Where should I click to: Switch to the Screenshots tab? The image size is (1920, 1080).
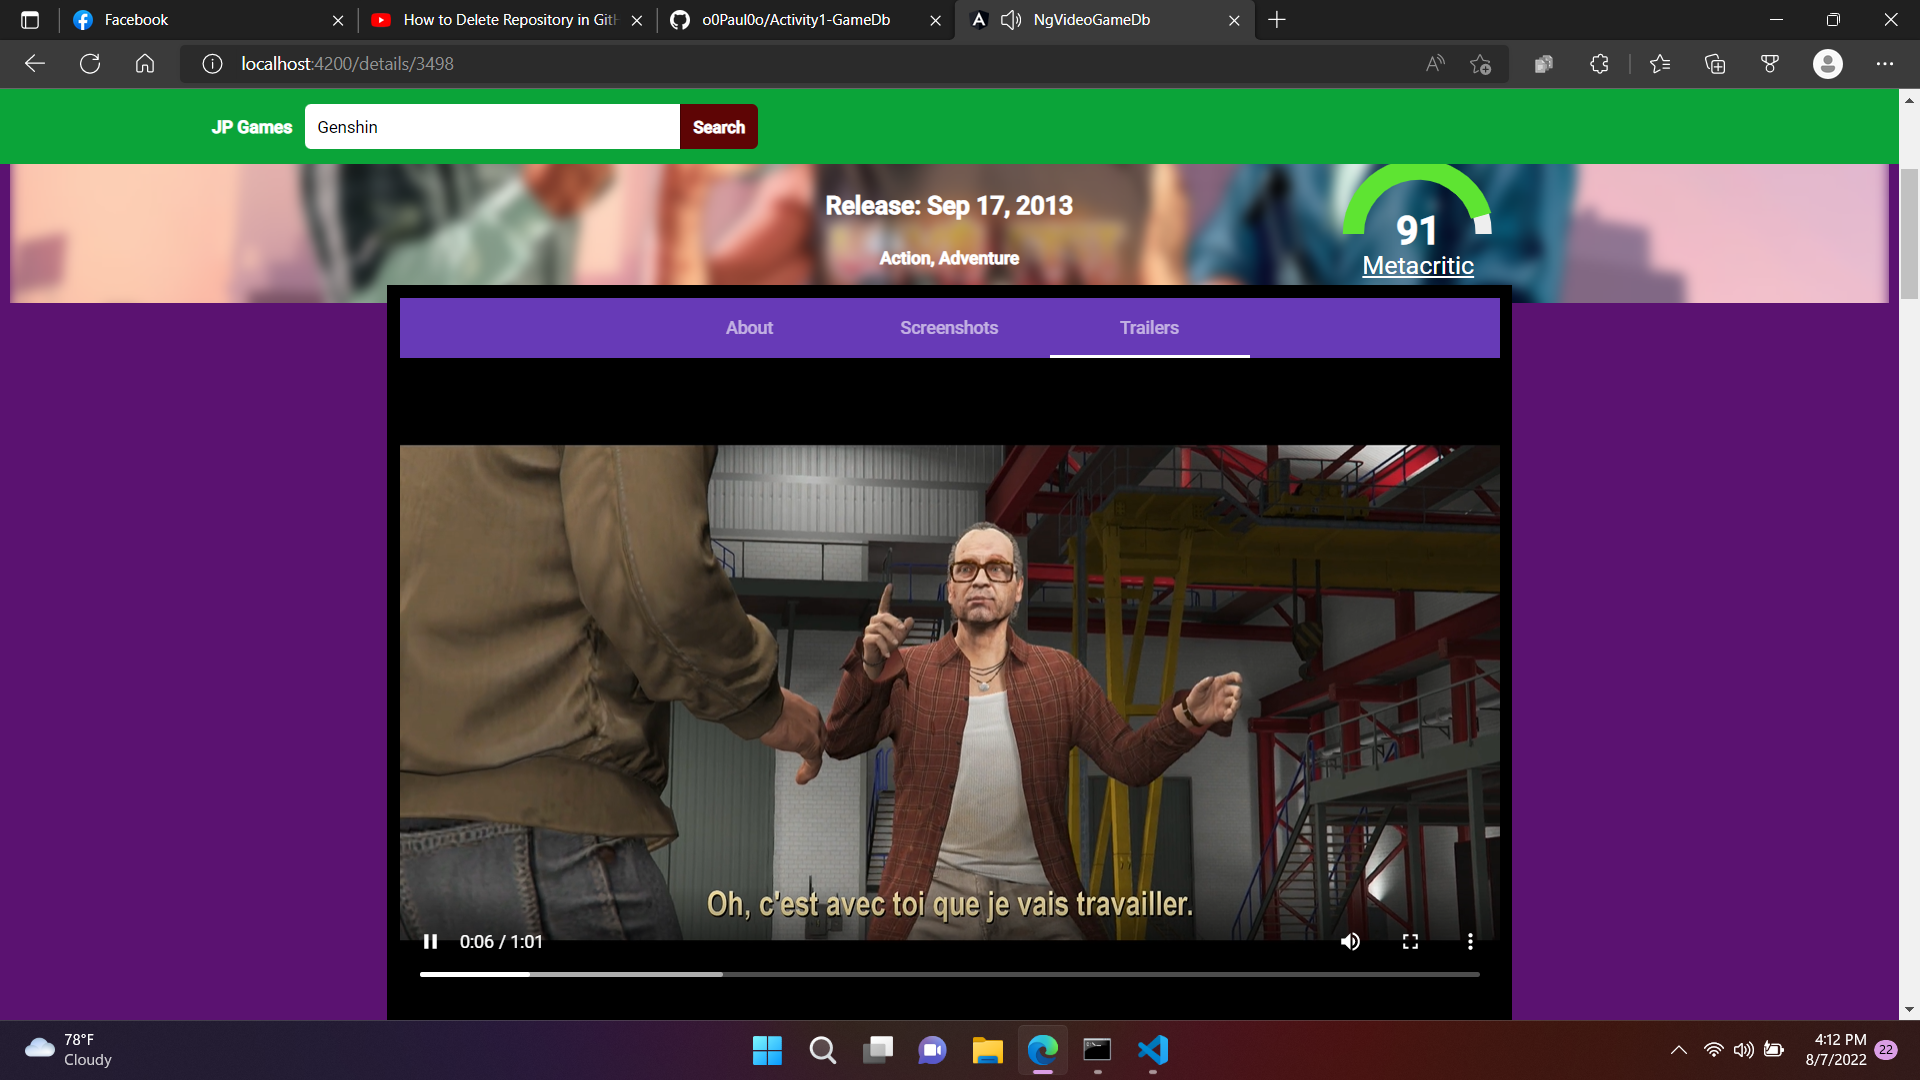click(x=949, y=328)
